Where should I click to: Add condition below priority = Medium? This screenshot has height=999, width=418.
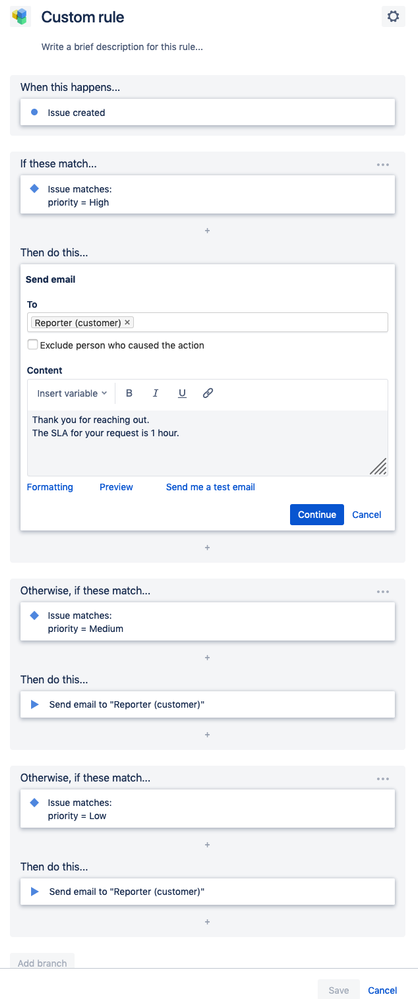[207, 658]
